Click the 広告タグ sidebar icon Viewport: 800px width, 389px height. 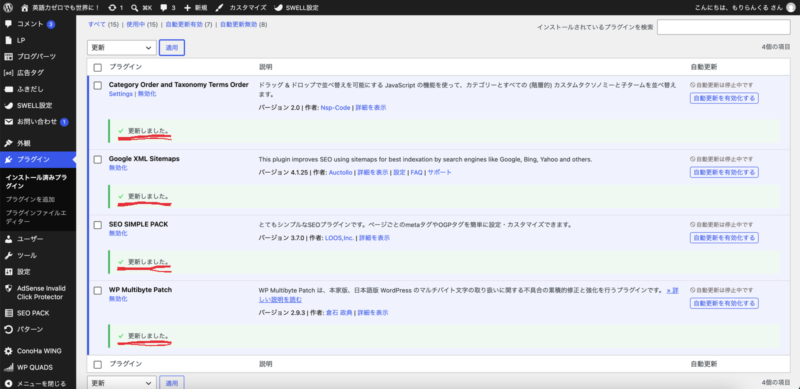coord(8,73)
